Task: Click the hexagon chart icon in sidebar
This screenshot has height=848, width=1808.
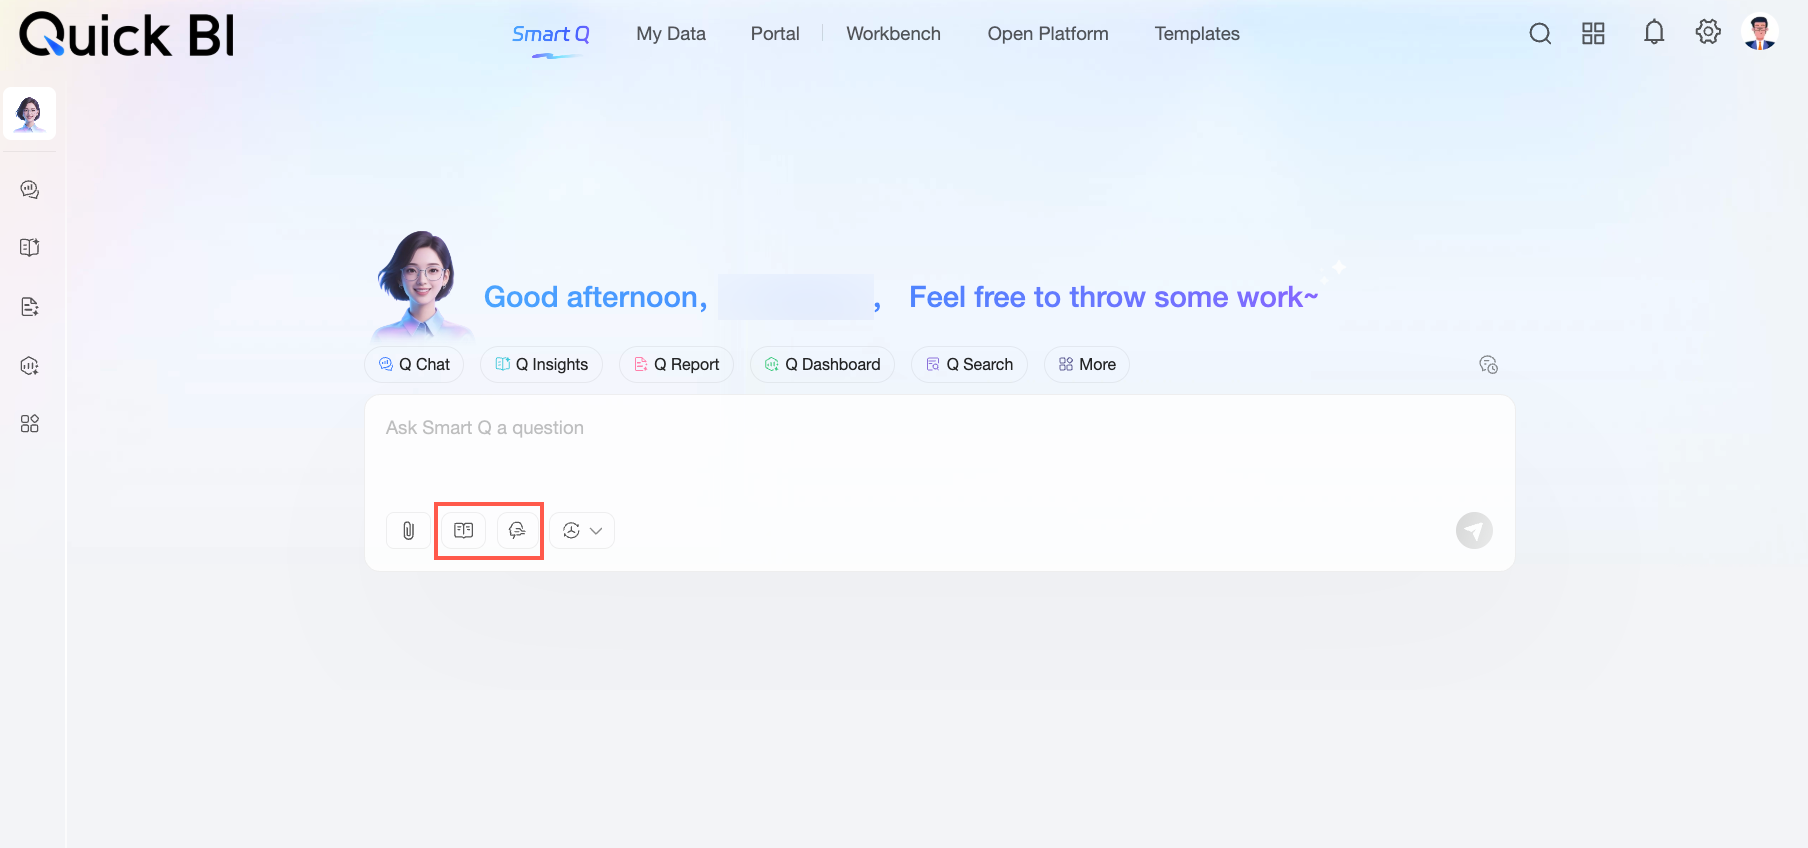Action: (30, 365)
